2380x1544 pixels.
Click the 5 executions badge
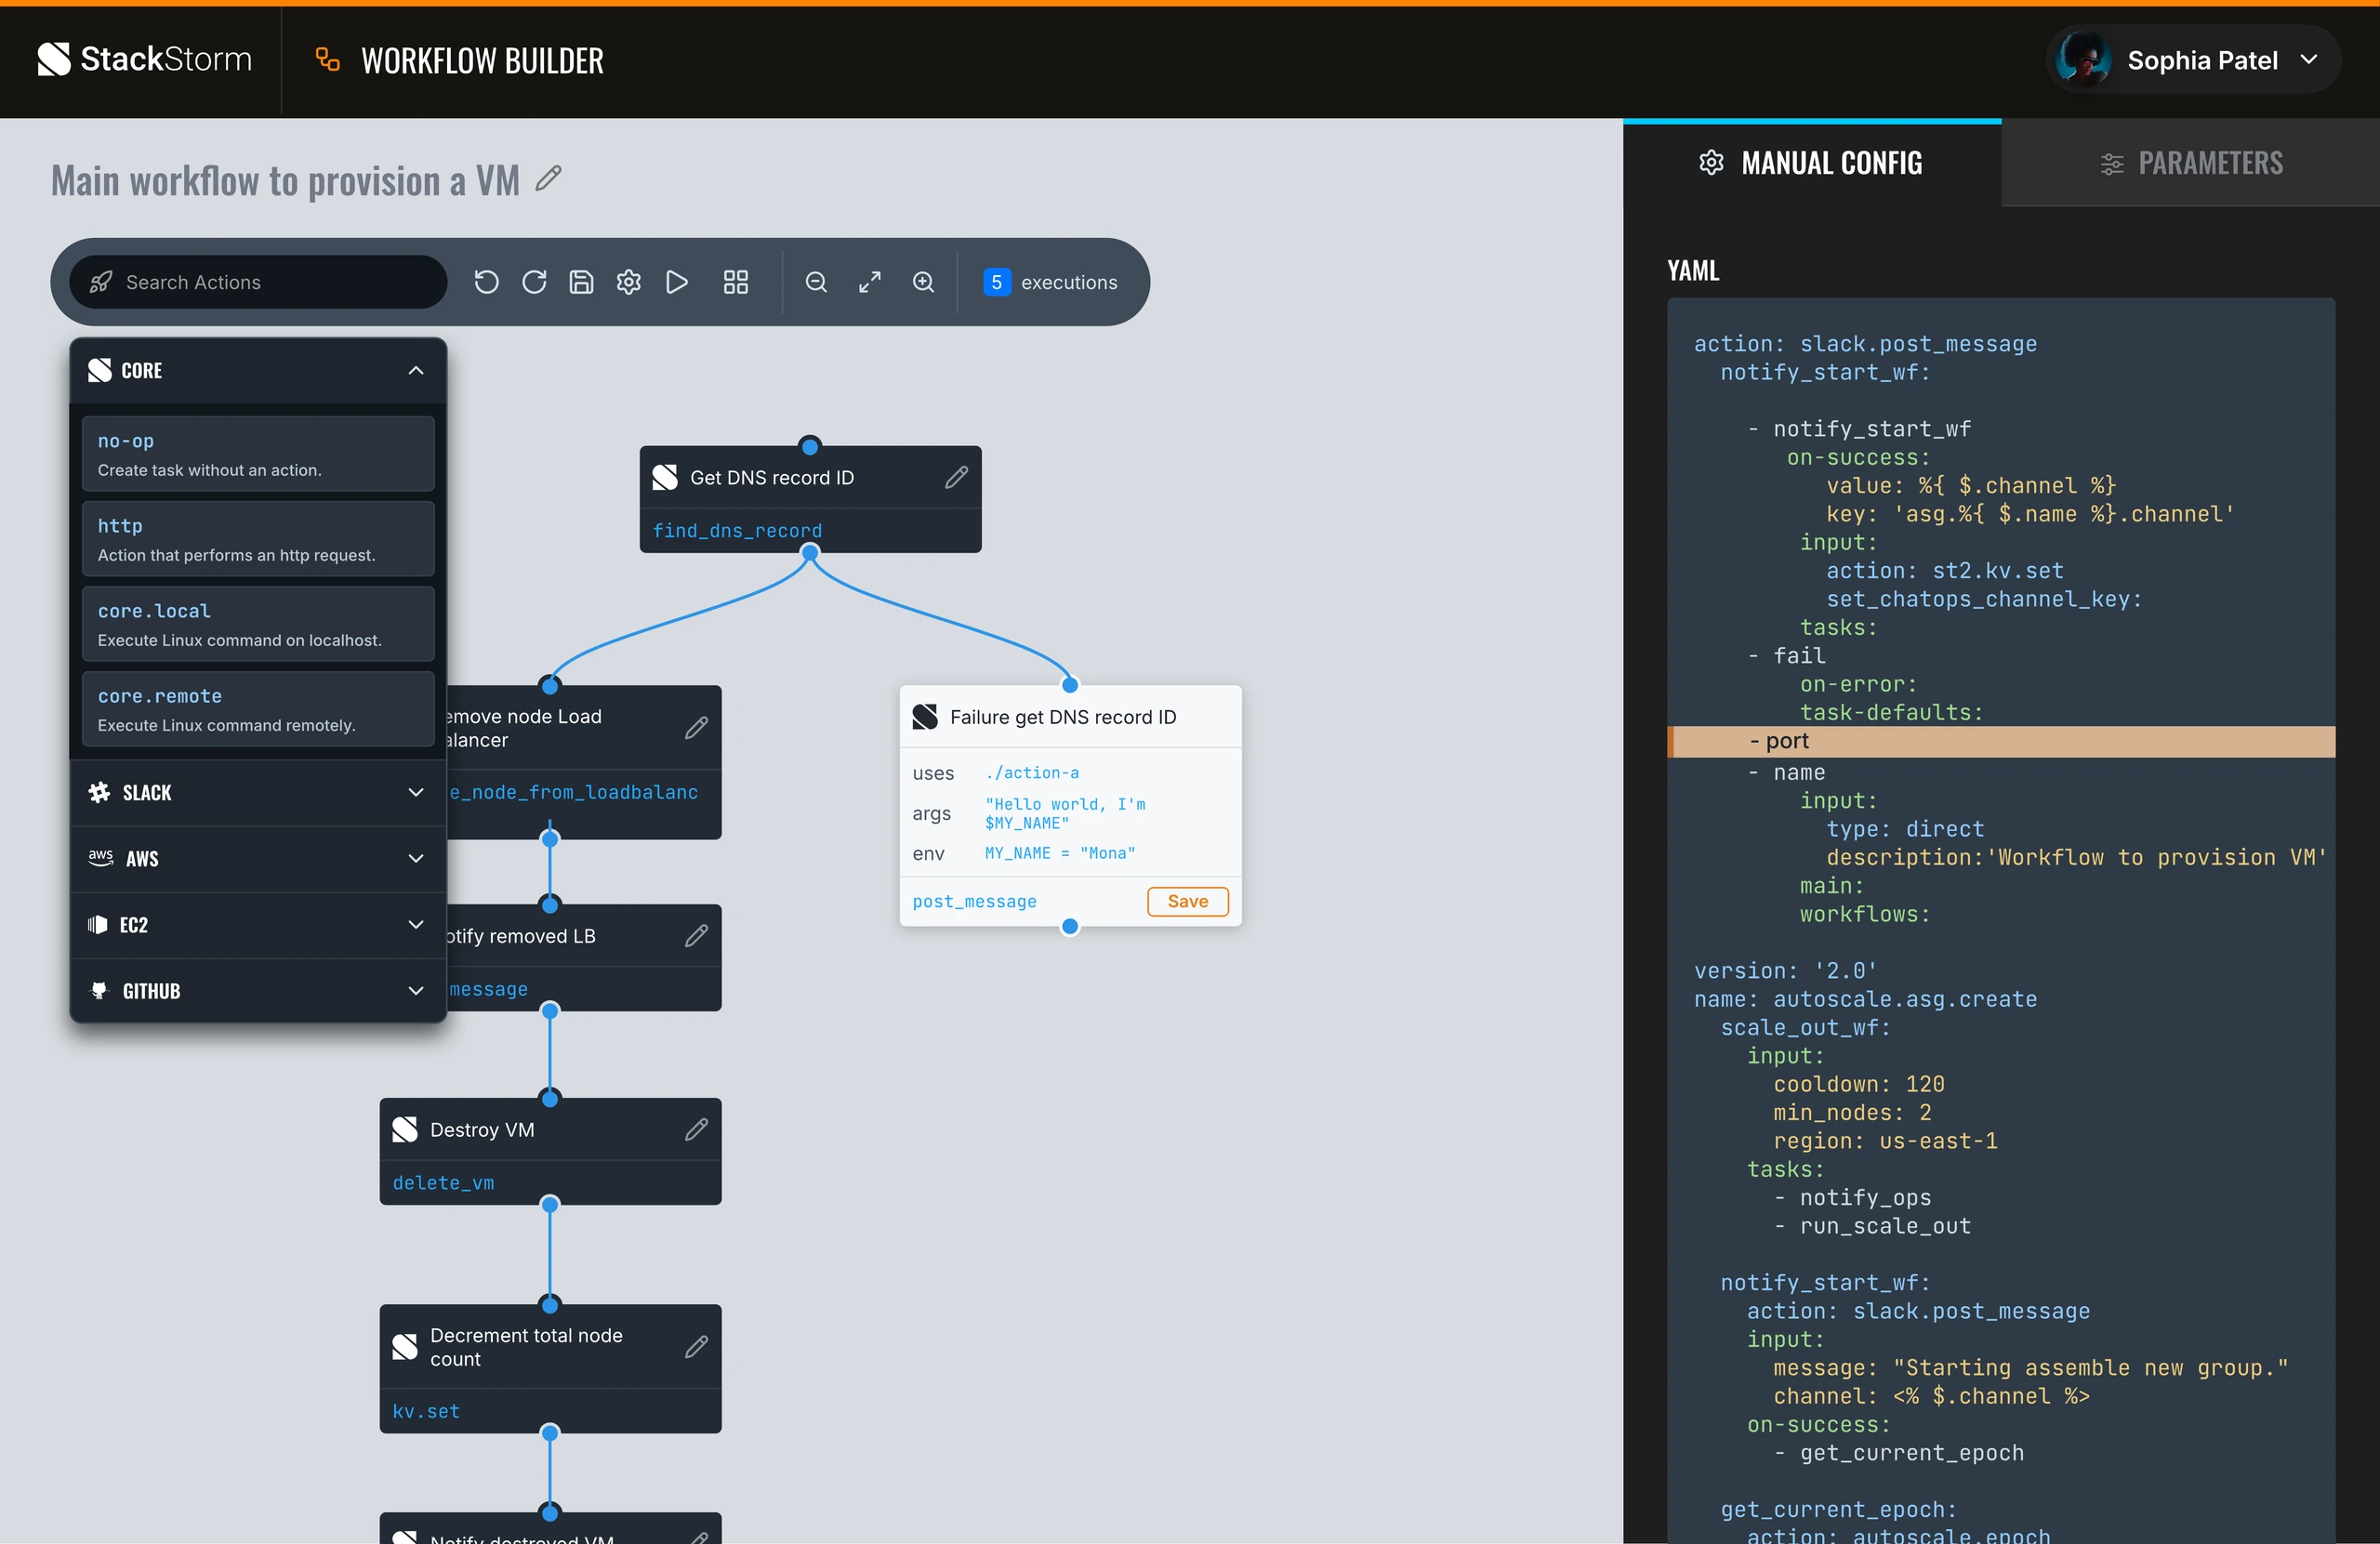1050,282
